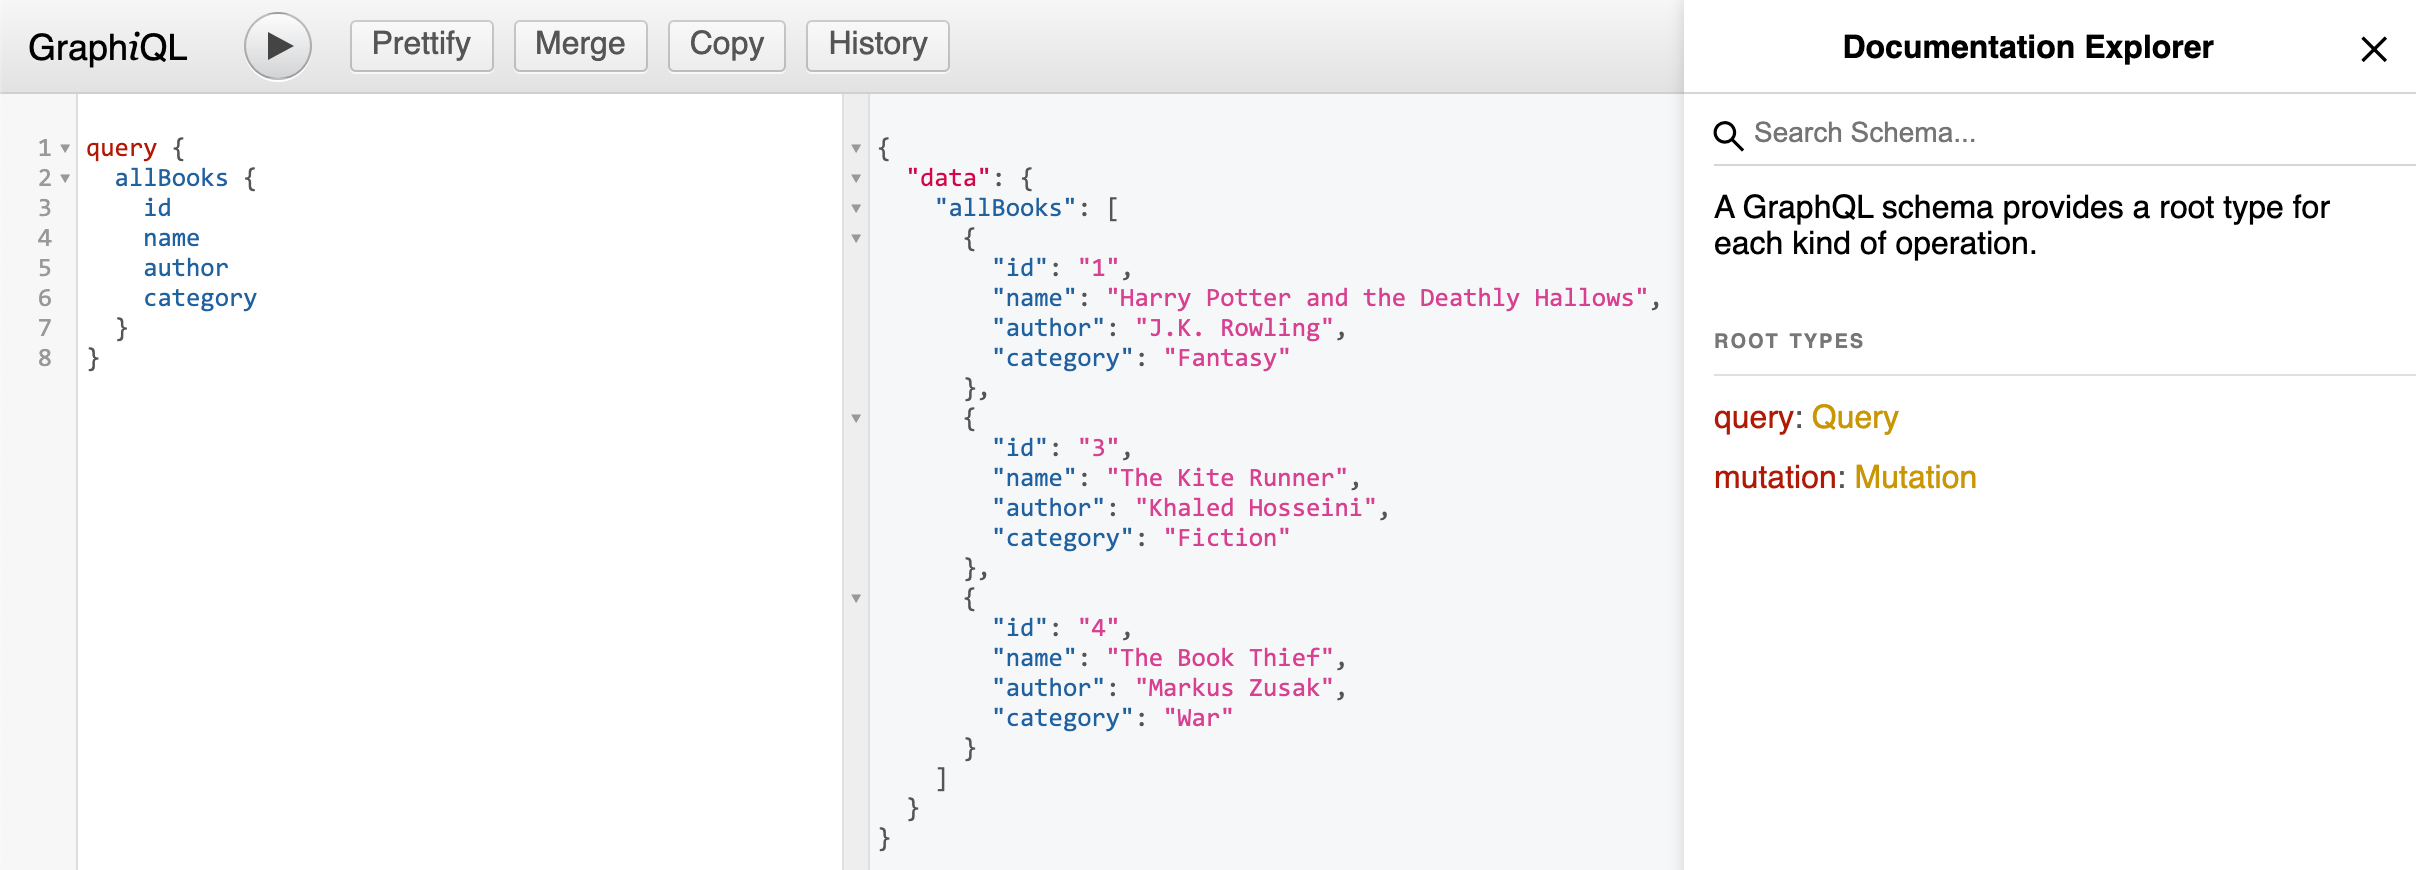Click the Merge button
Image resolution: width=2416 pixels, height=870 pixels.
click(580, 45)
